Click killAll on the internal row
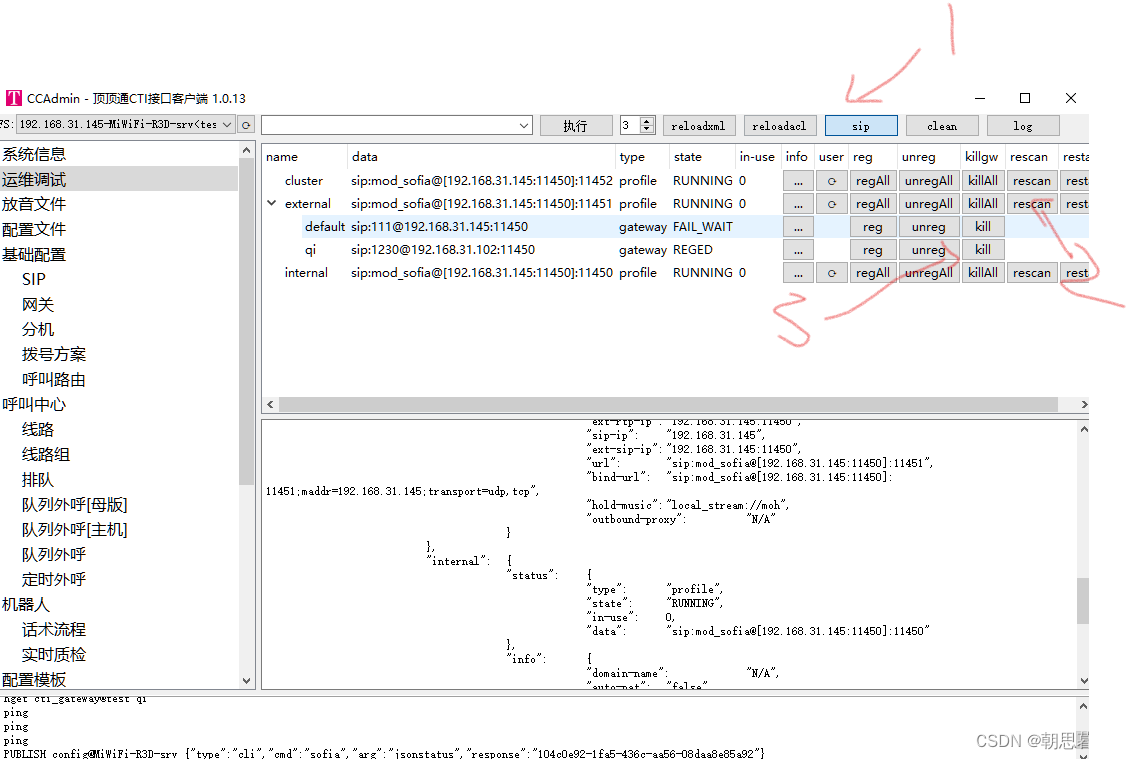The image size is (1127, 759). click(983, 273)
